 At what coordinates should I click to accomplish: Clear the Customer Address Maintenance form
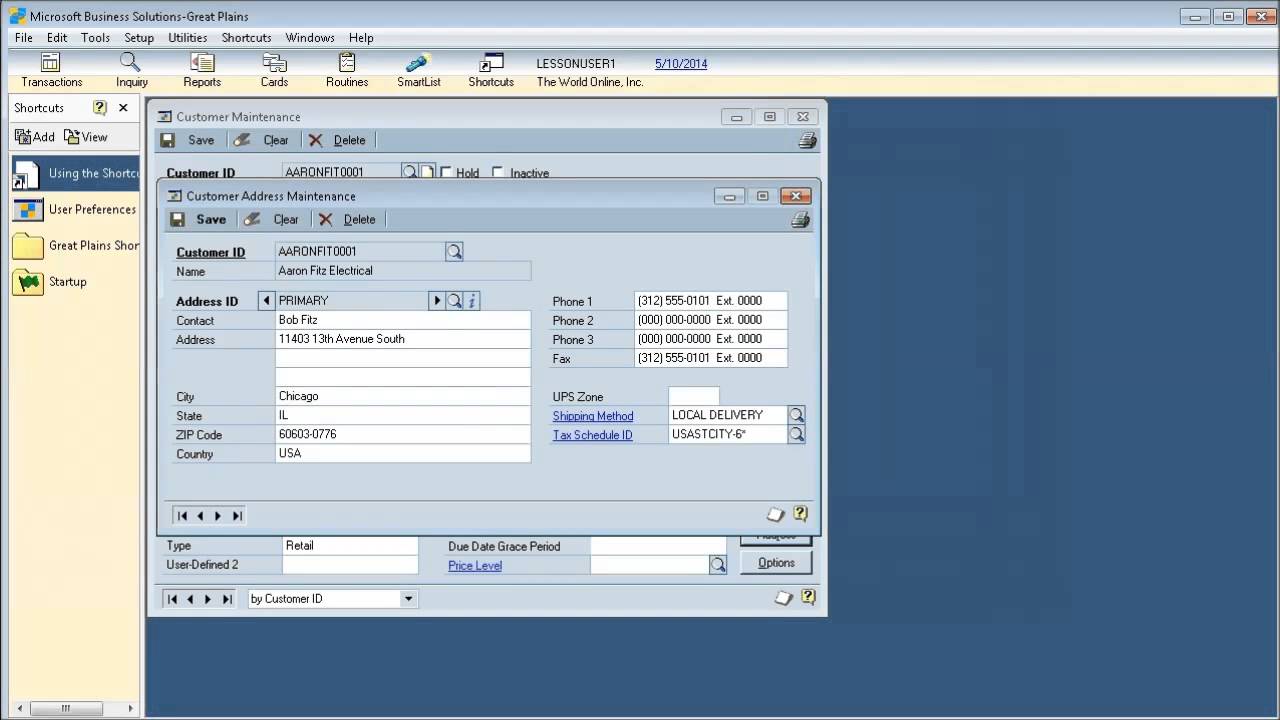[x=272, y=219]
